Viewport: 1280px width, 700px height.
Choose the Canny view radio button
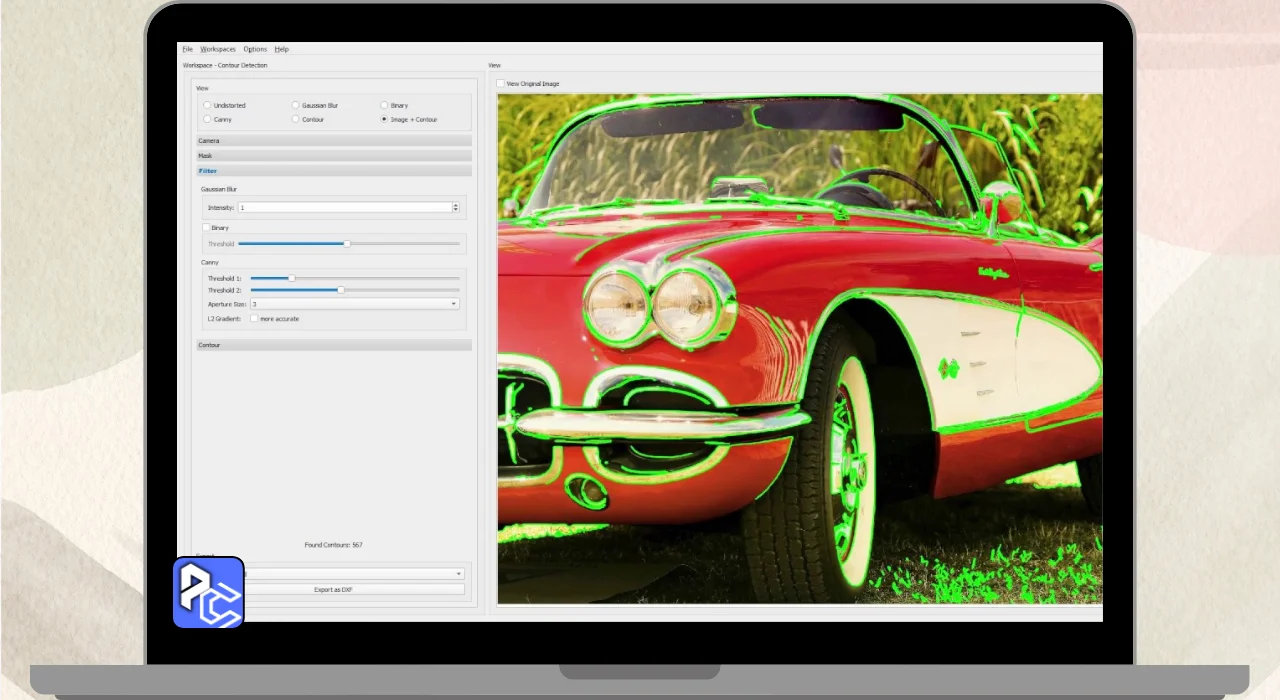207,119
